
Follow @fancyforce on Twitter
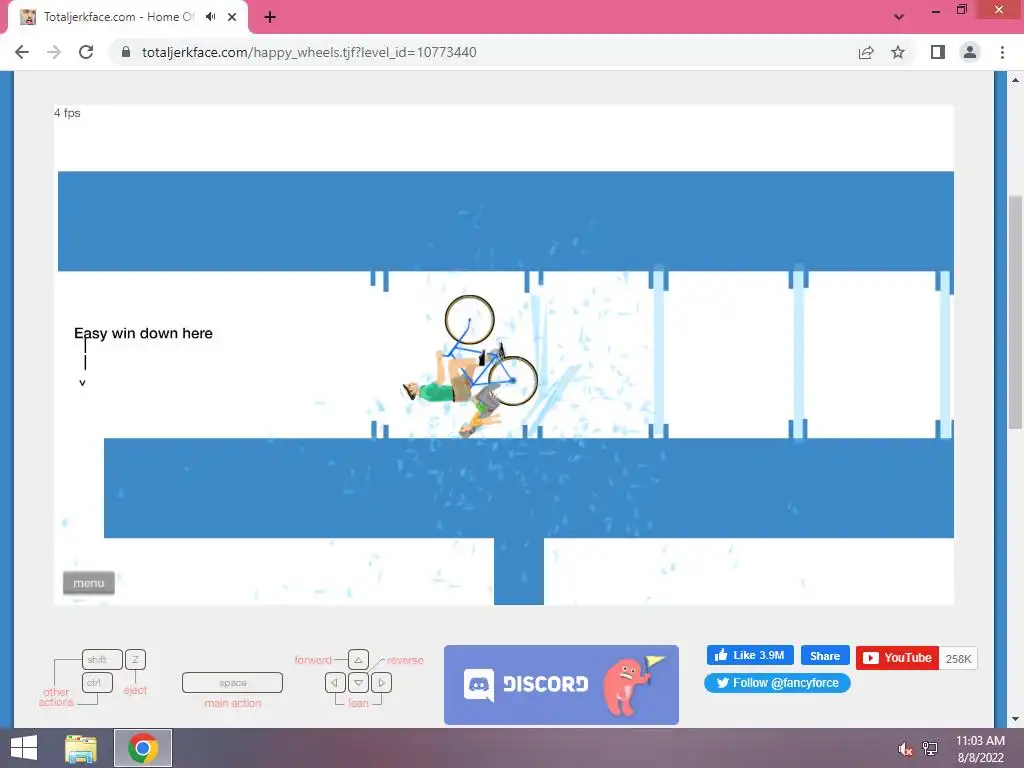tap(777, 683)
